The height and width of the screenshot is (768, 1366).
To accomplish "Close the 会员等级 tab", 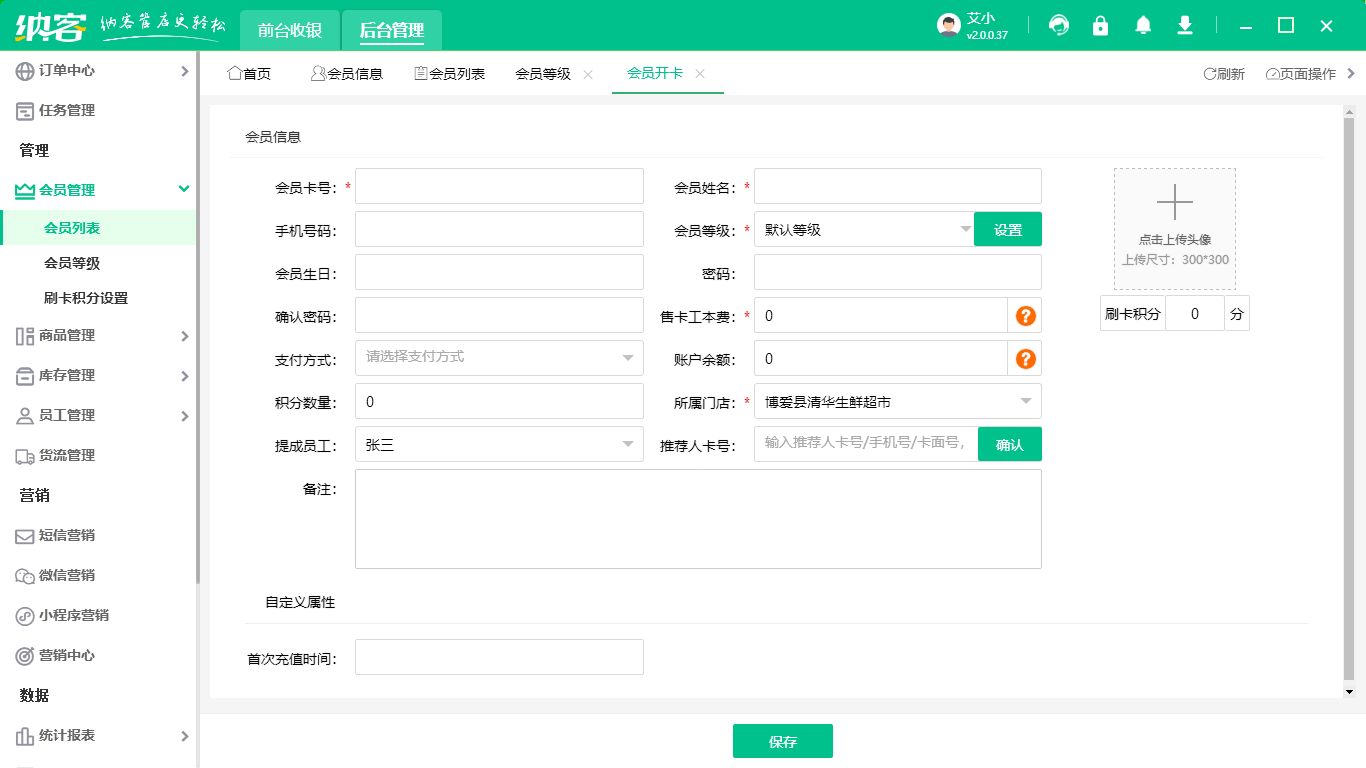I will (x=588, y=74).
